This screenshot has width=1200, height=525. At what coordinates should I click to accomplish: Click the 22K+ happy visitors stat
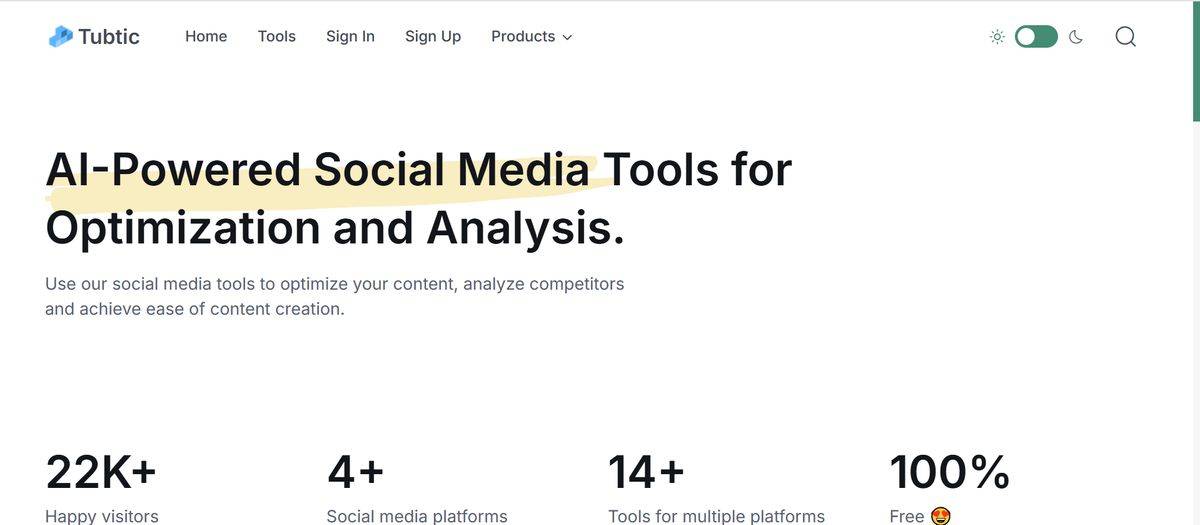pos(101,472)
